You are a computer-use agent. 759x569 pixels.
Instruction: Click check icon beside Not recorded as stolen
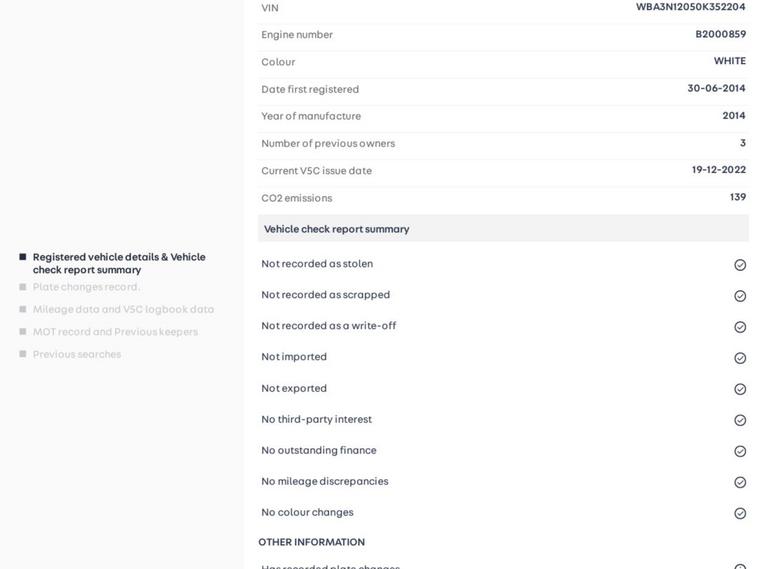tap(740, 265)
